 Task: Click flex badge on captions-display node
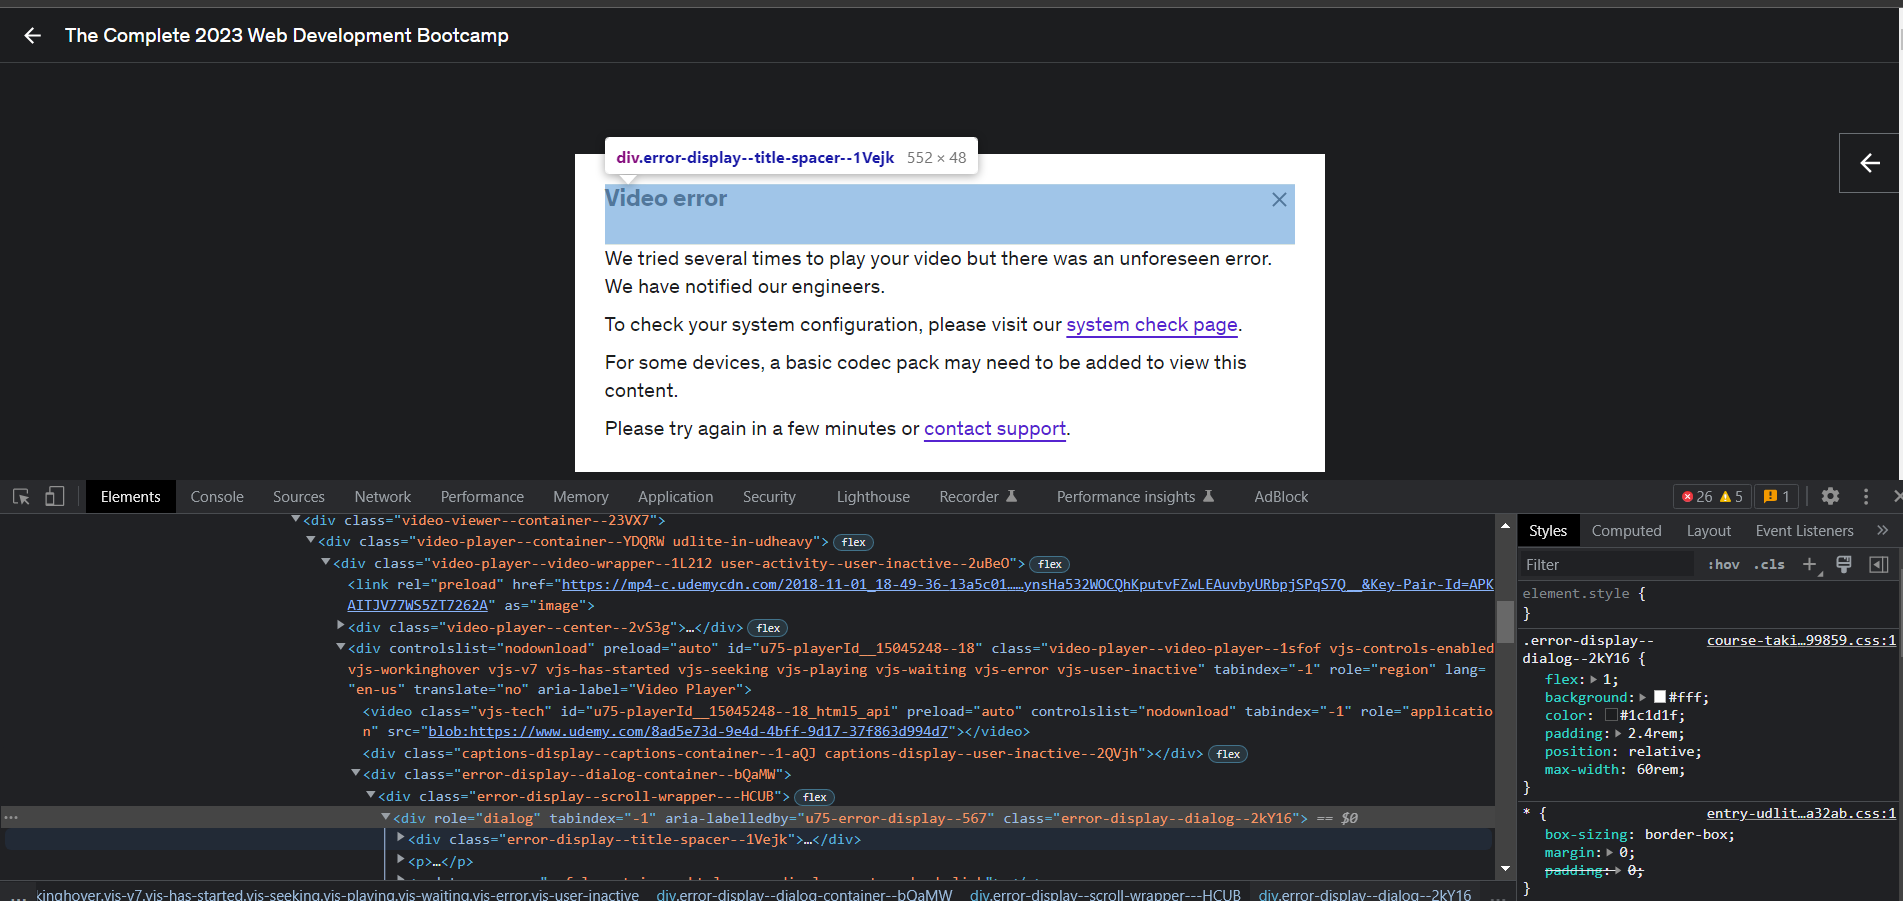click(x=1229, y=754)
